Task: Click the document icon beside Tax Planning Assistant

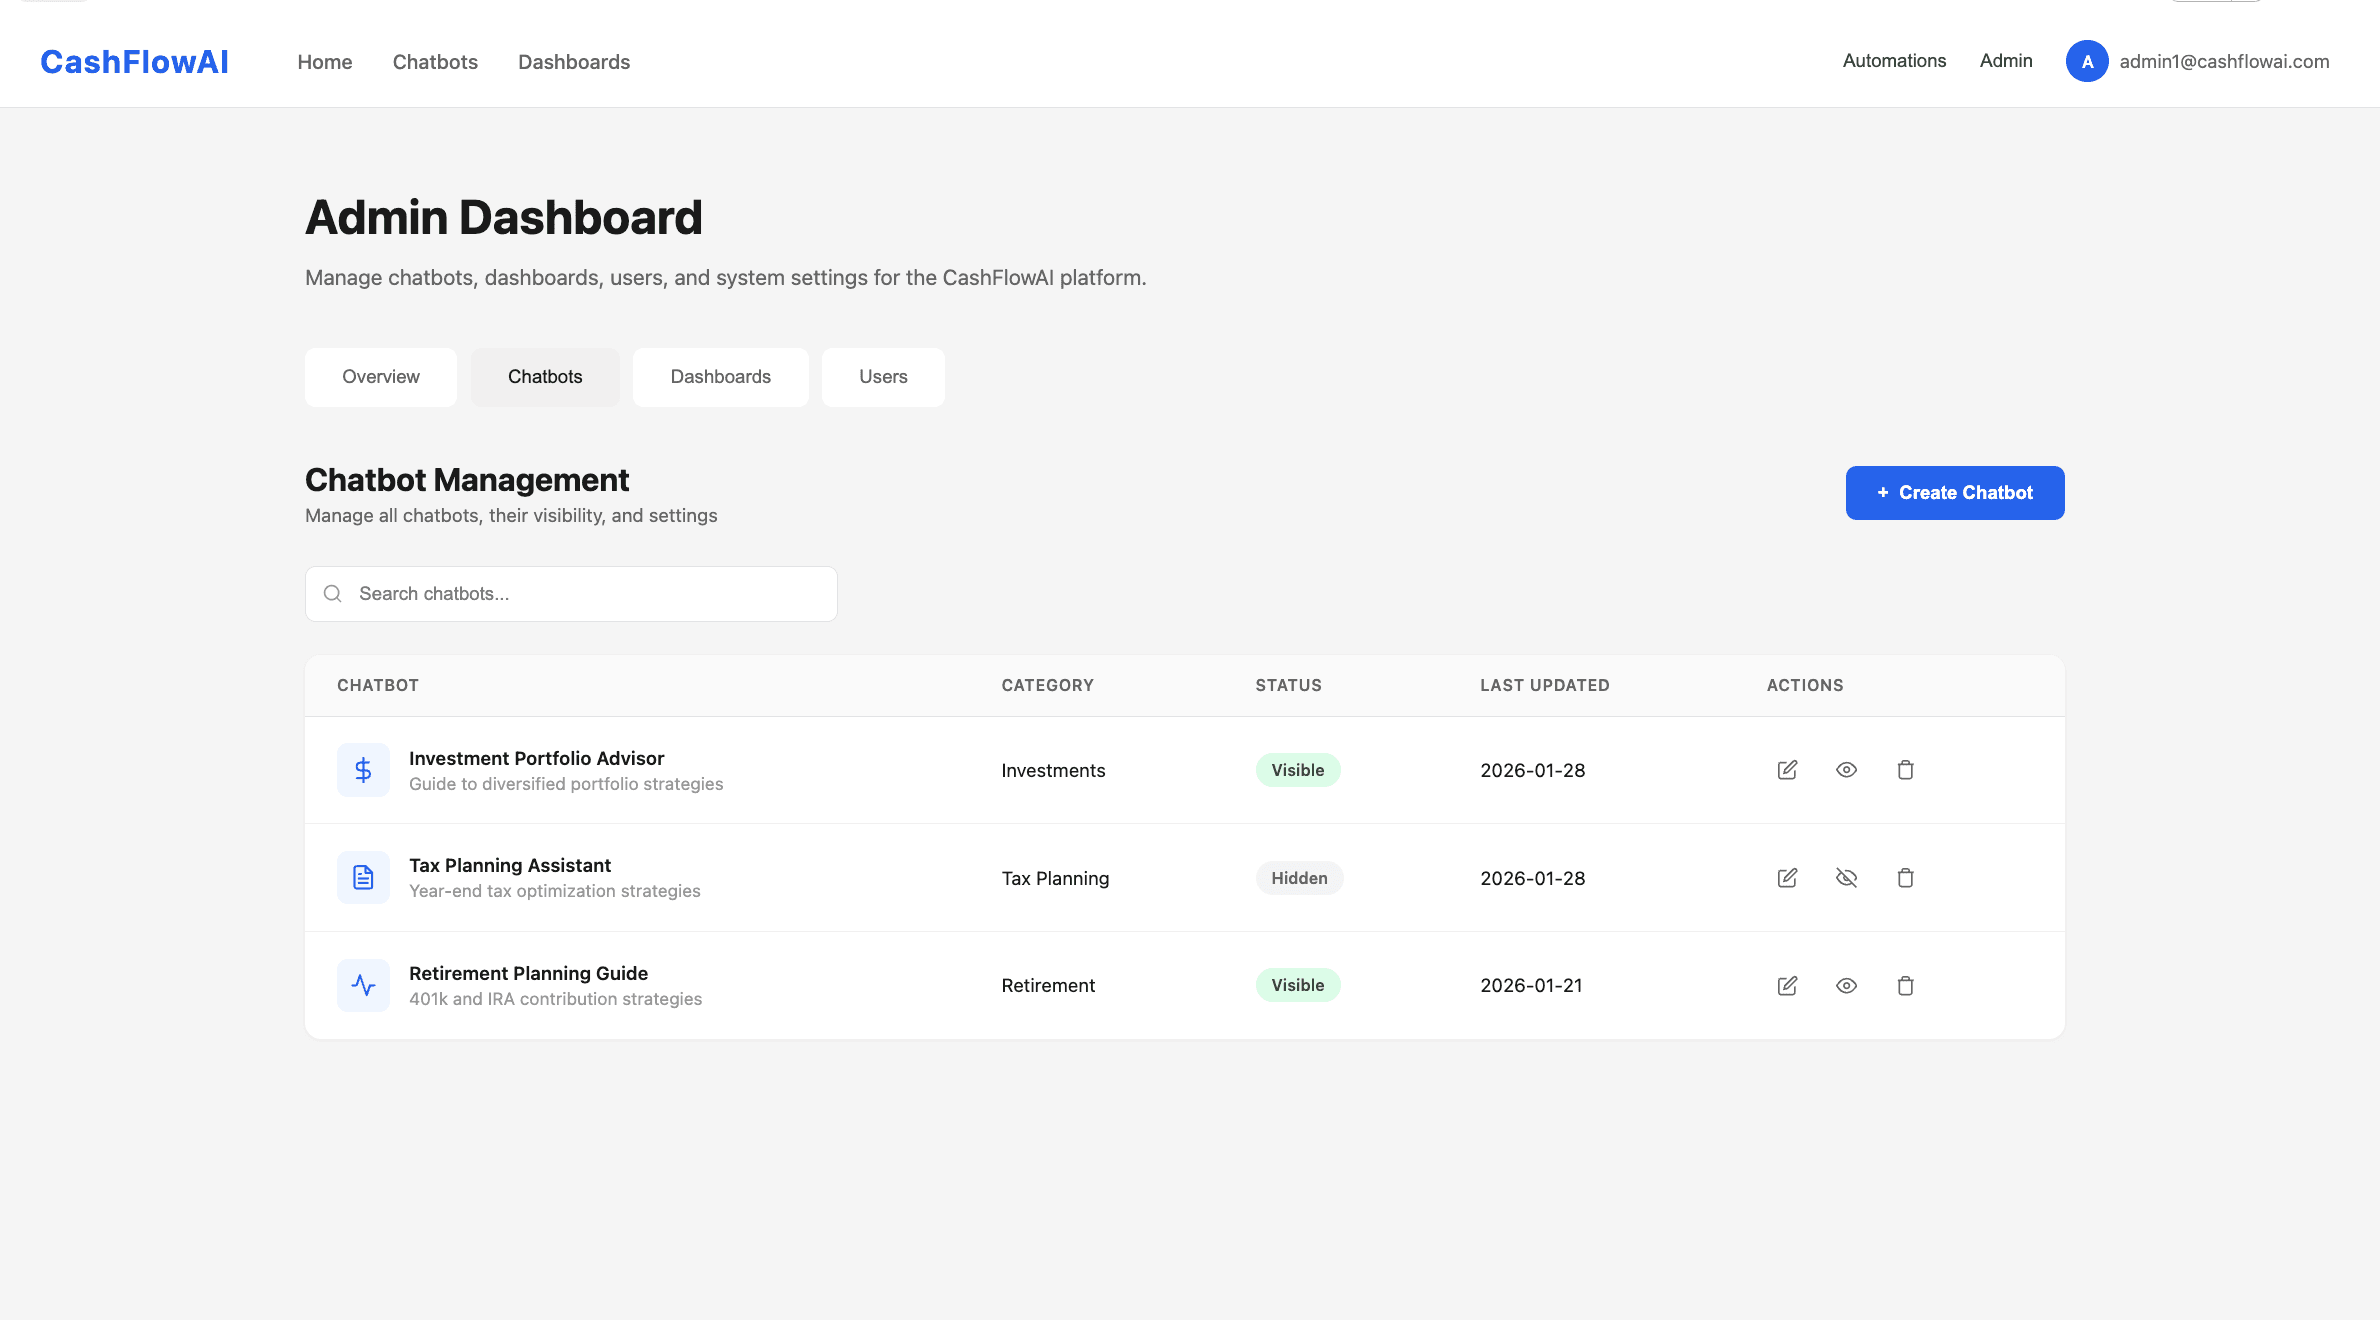Action: 363,877
